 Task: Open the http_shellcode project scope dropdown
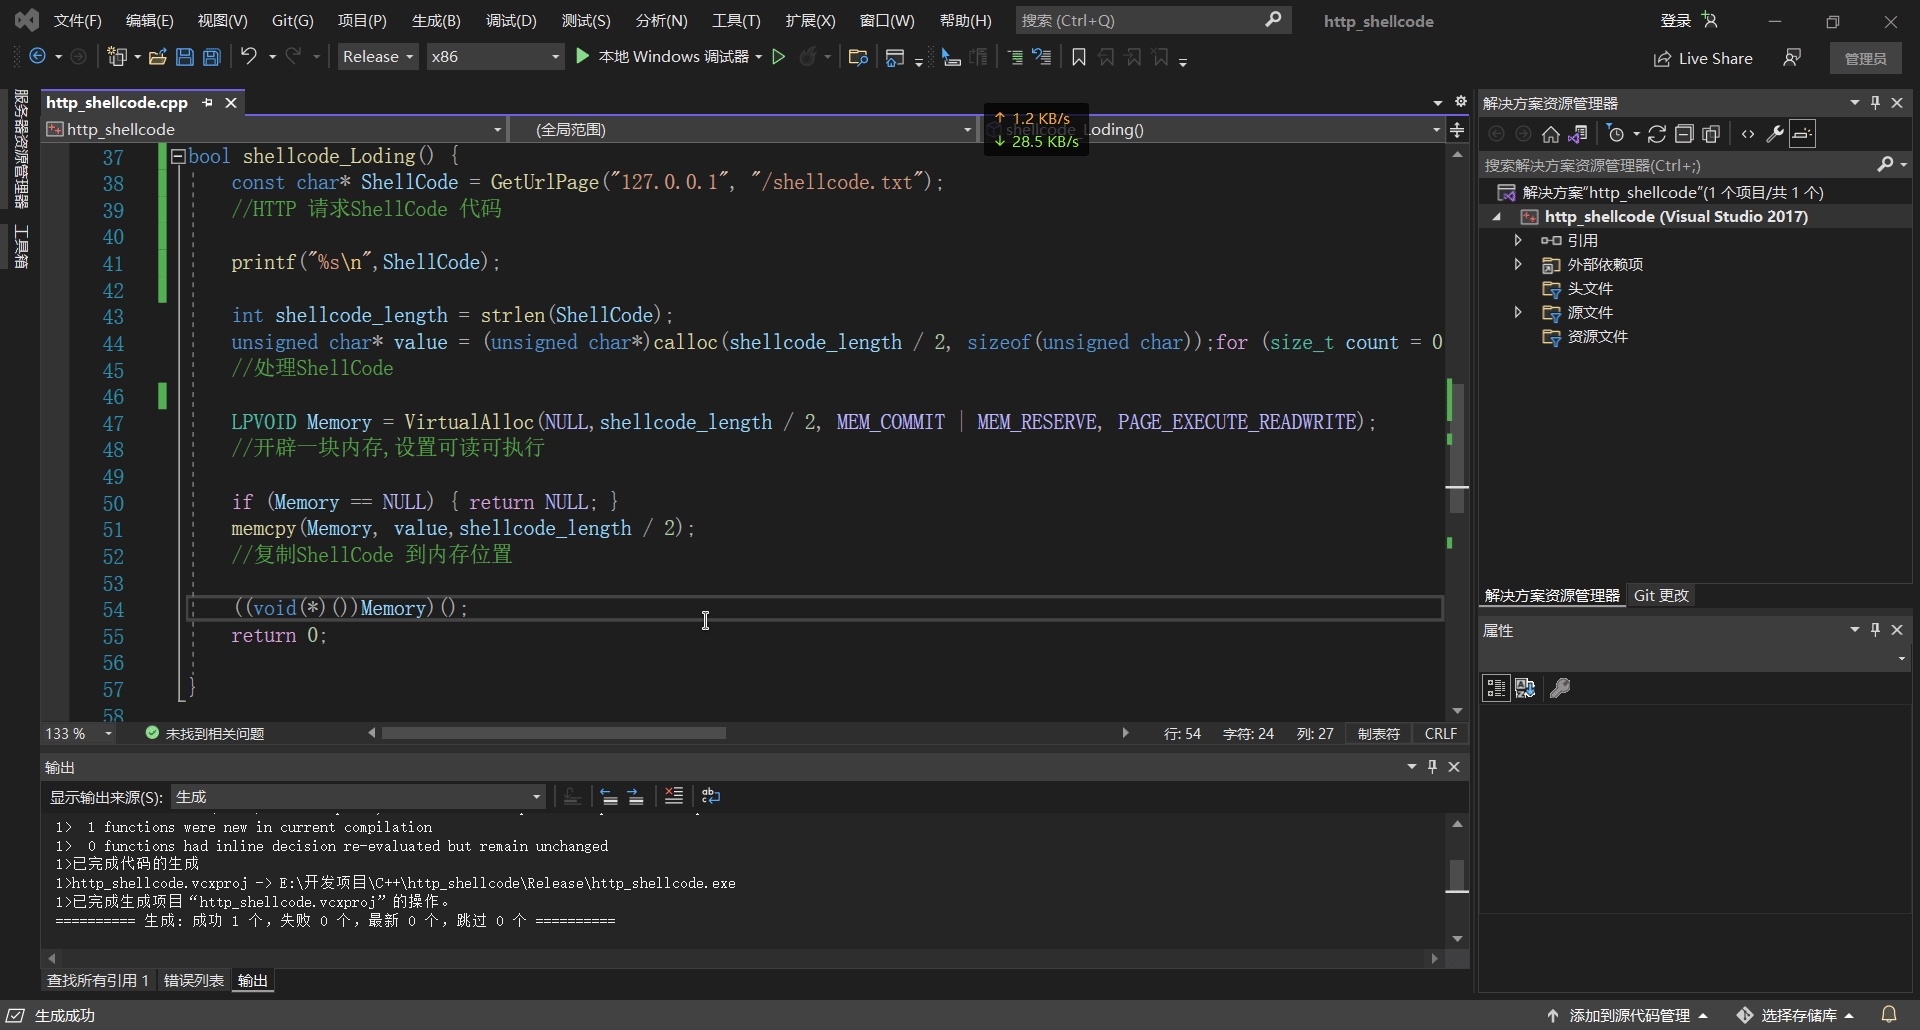click(274, 129)
